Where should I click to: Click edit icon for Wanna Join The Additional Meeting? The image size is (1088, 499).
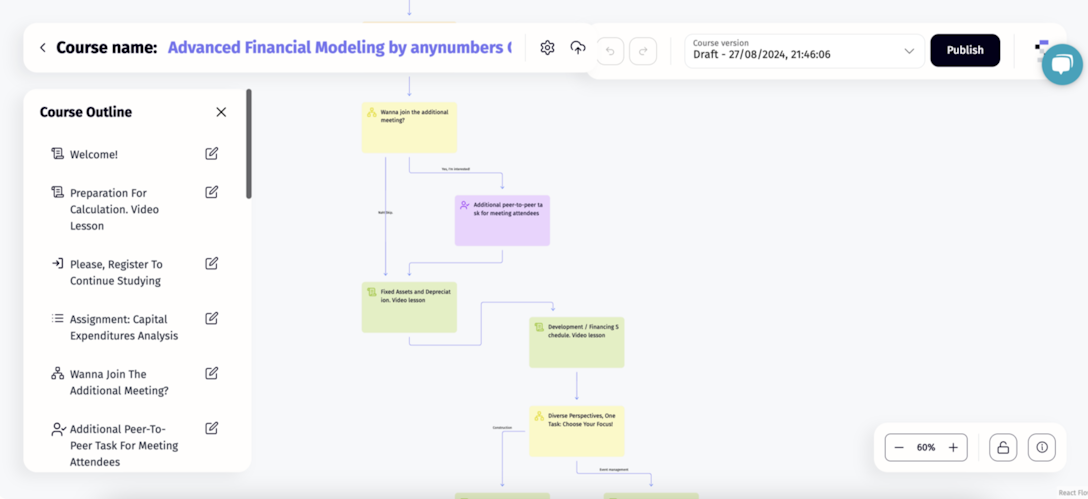click(x=212, y=374)
